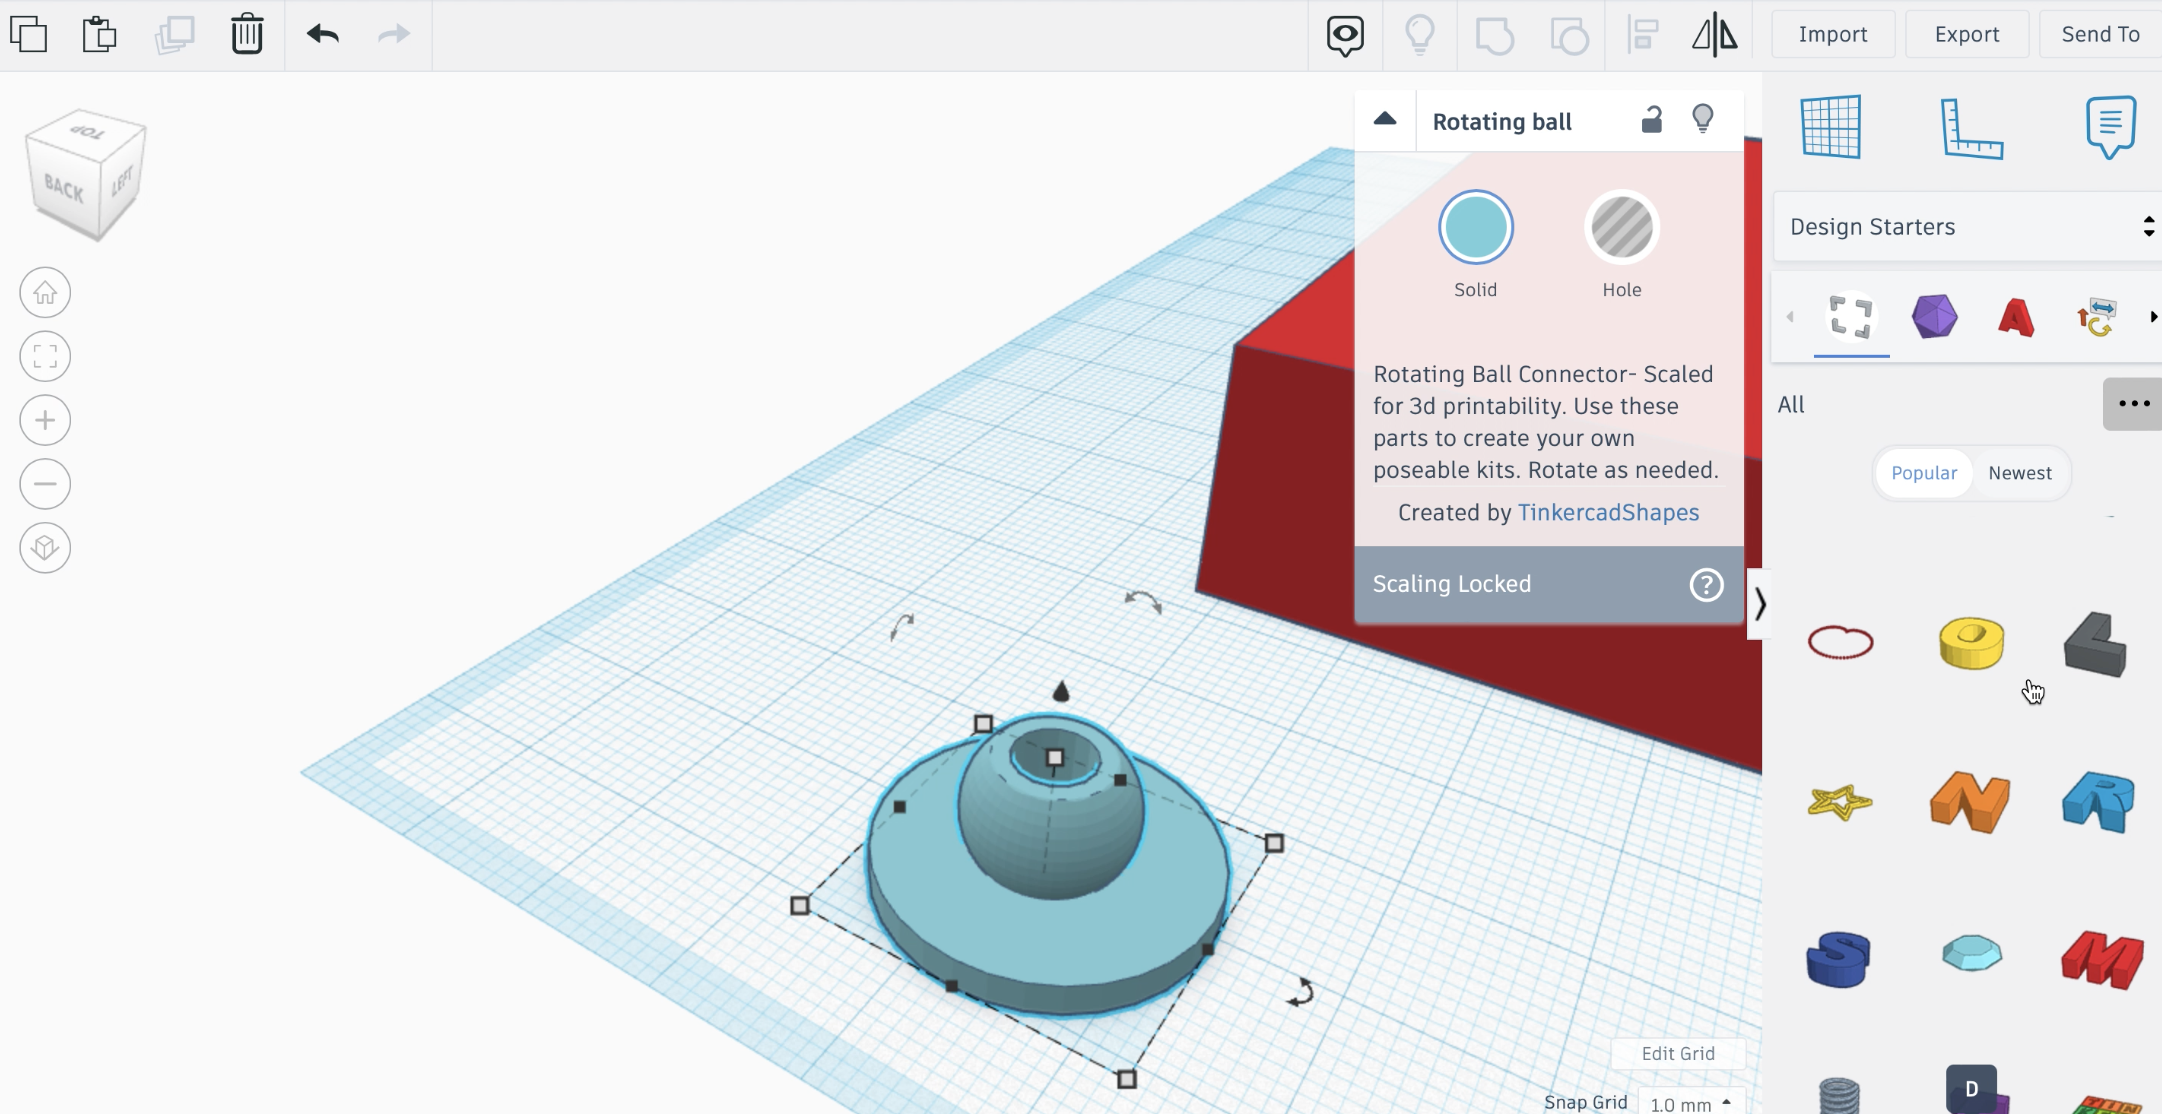
Task: Click the Align tool icon
Action: 1643,35
